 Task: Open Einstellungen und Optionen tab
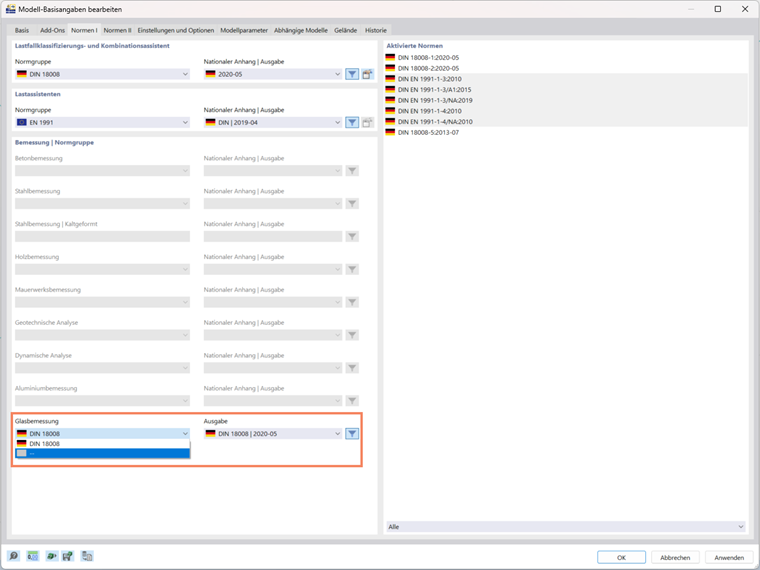coord(175,30)
